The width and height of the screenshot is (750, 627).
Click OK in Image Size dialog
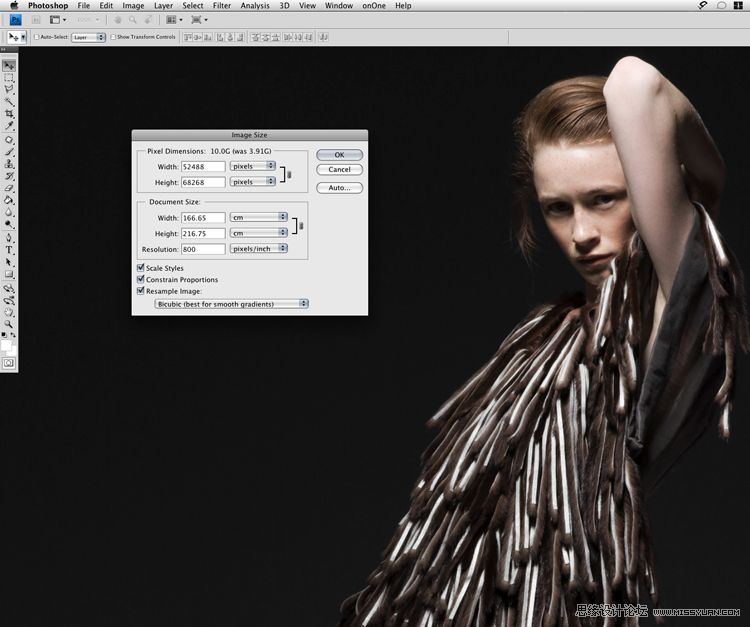pyautogui.click(x=339, y=155)
